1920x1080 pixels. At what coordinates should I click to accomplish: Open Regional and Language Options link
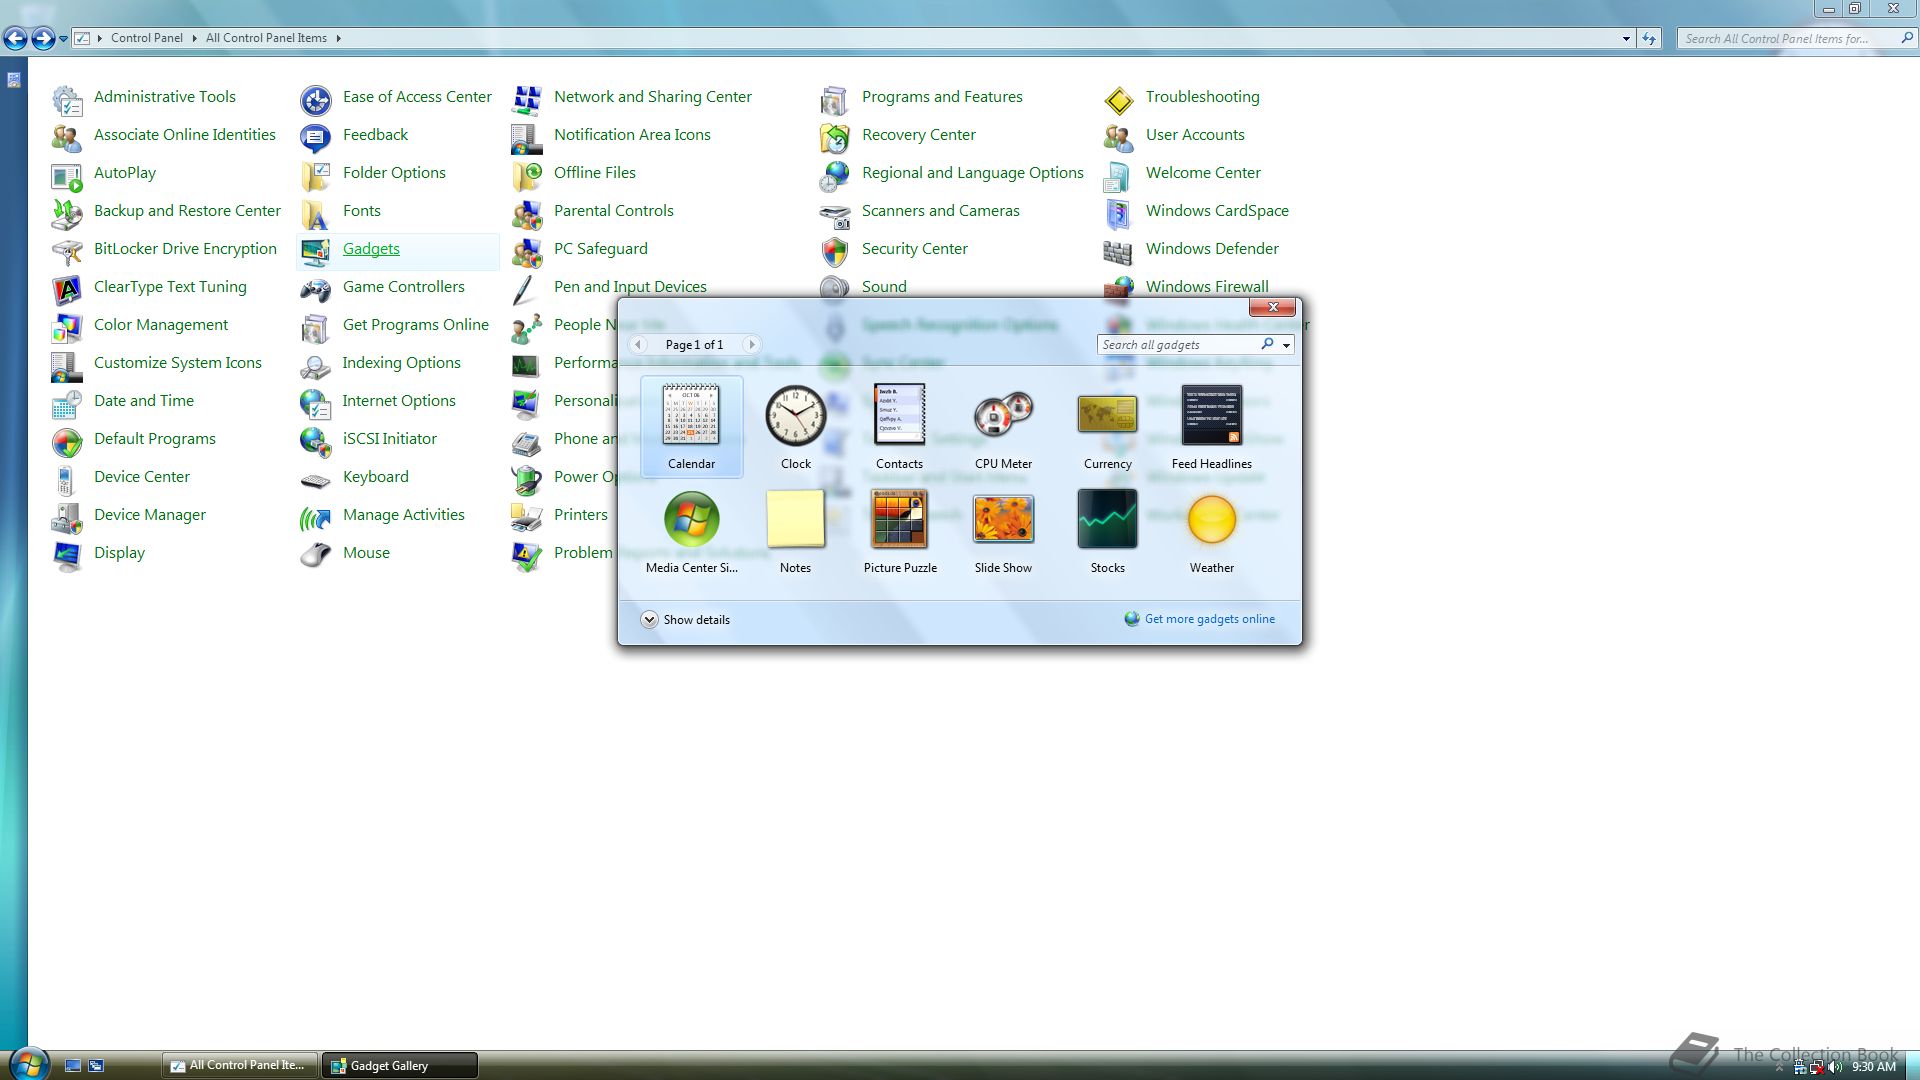(972, 173)
